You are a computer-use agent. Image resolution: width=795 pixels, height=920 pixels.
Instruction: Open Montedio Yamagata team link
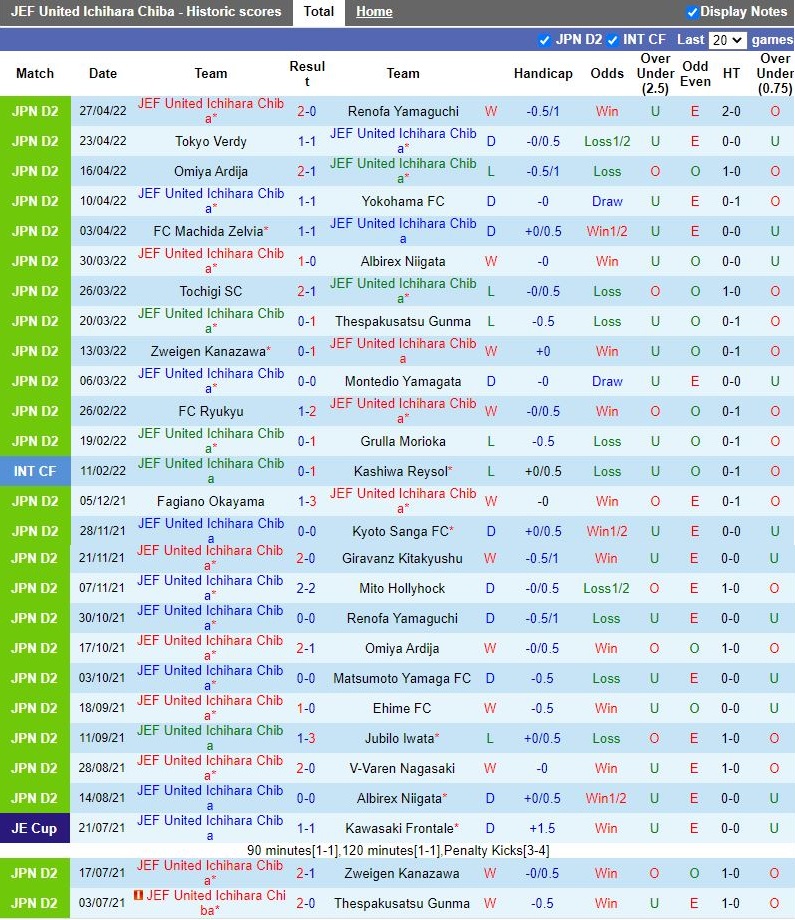[x=402, y=381]
